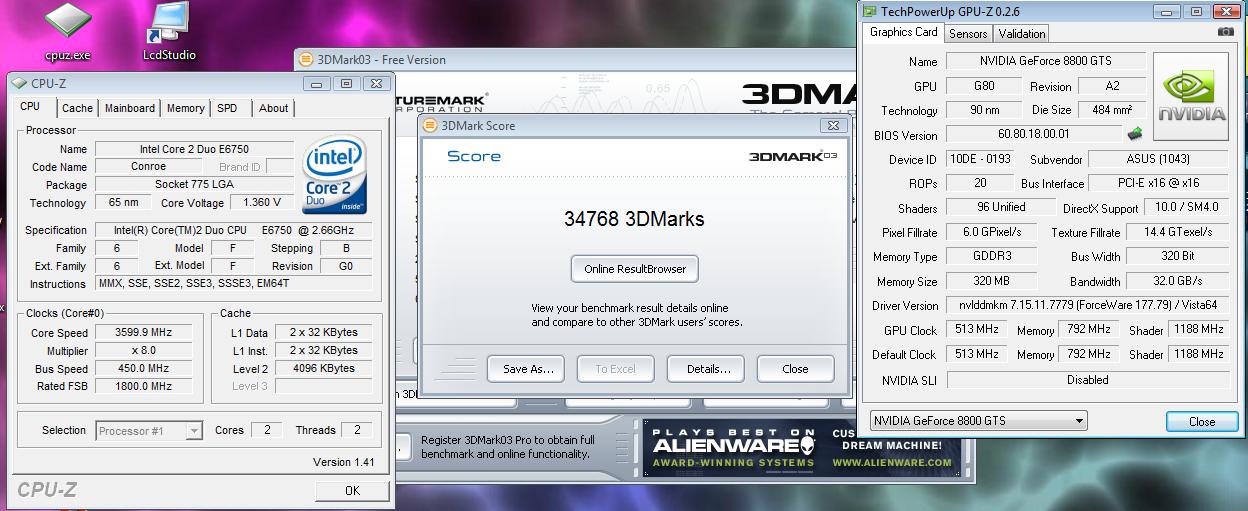Open the About tab in CPU-Z

coord(273,108)
